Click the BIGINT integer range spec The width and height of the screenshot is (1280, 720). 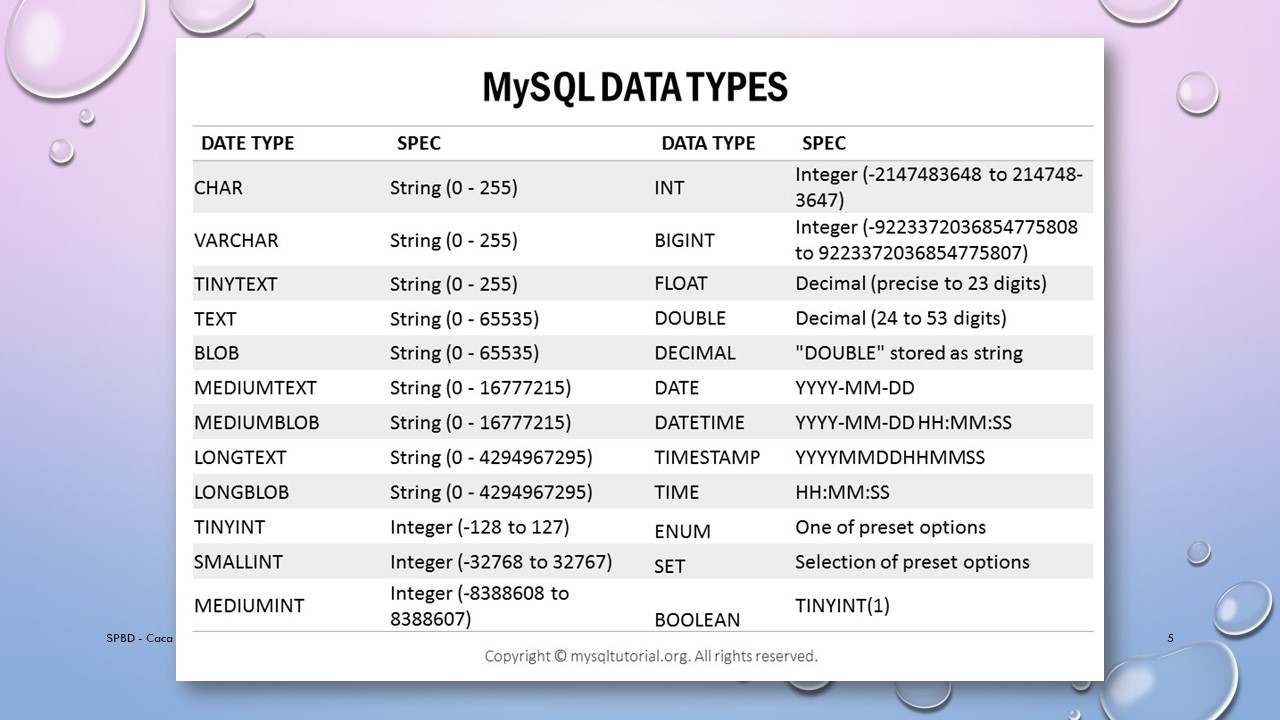pyautogui.click(x=937, y=241)
